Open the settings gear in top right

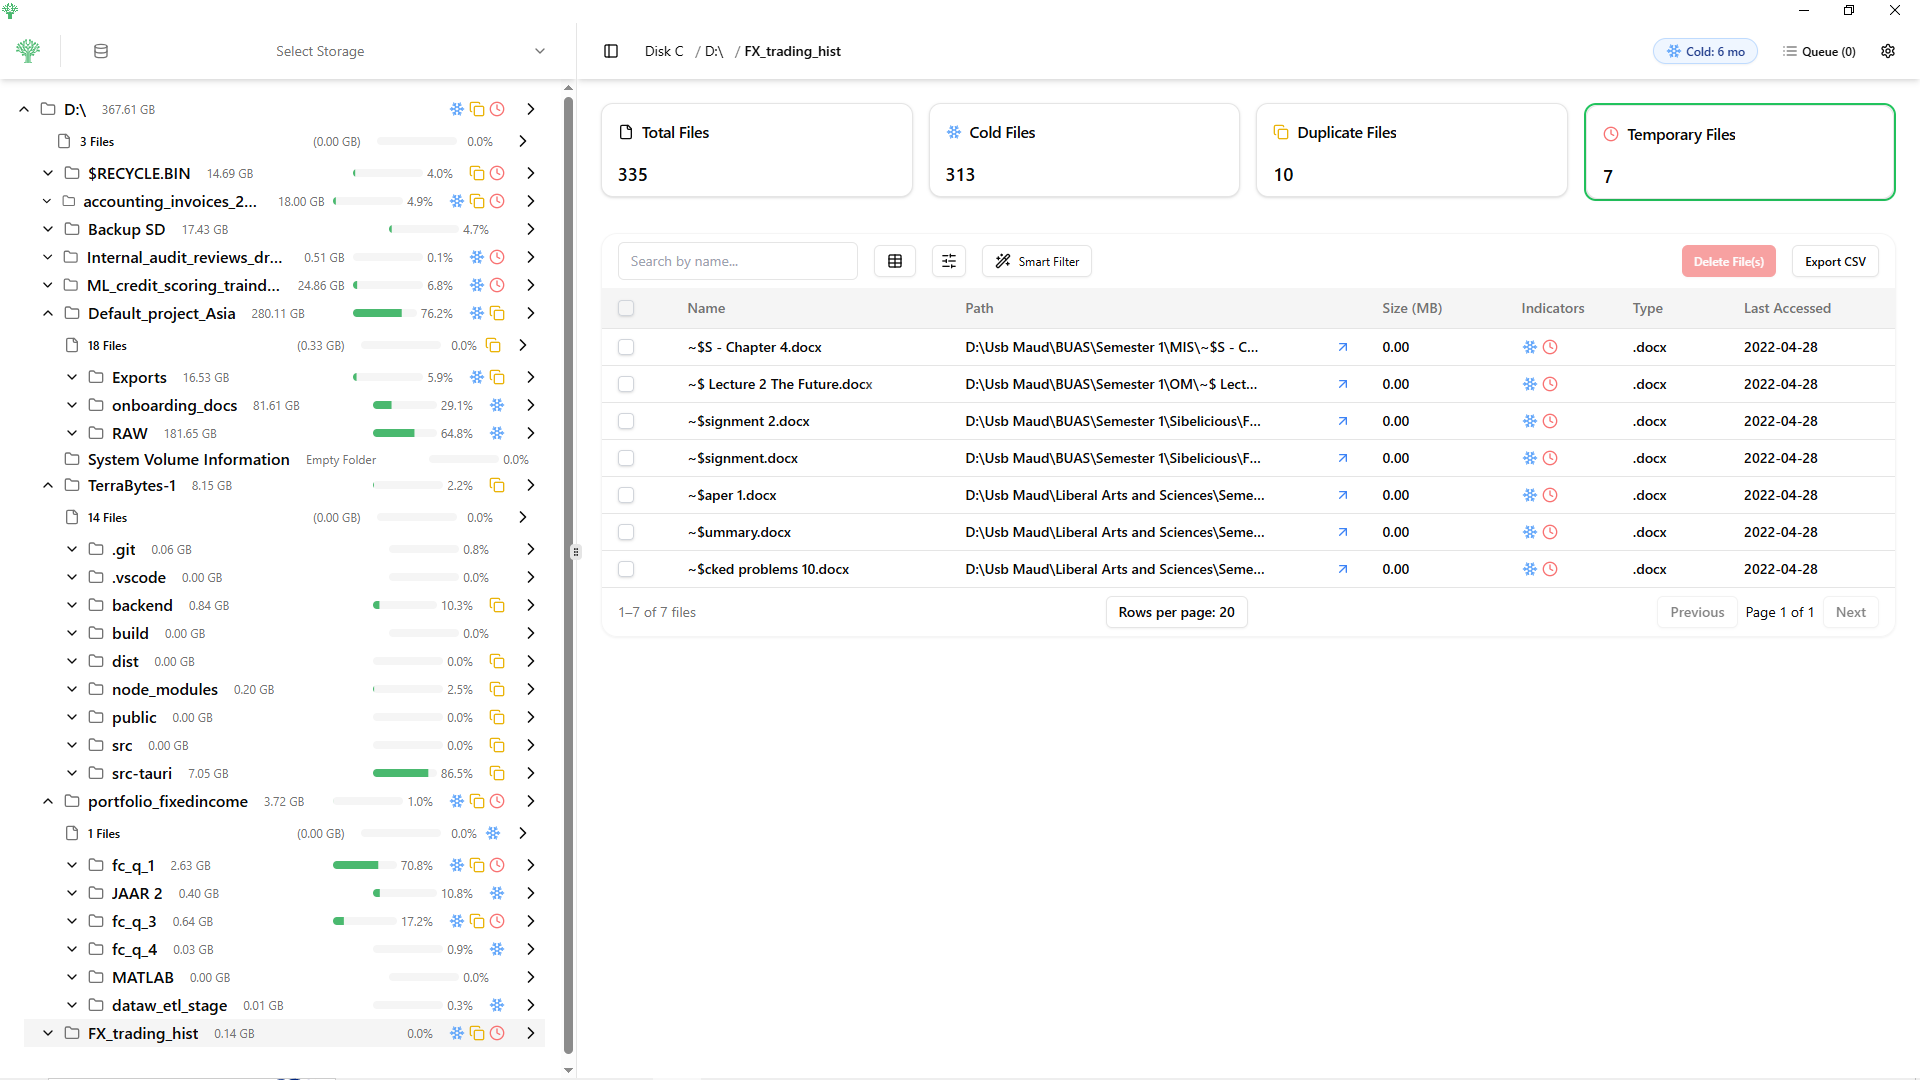point(1888,51)
